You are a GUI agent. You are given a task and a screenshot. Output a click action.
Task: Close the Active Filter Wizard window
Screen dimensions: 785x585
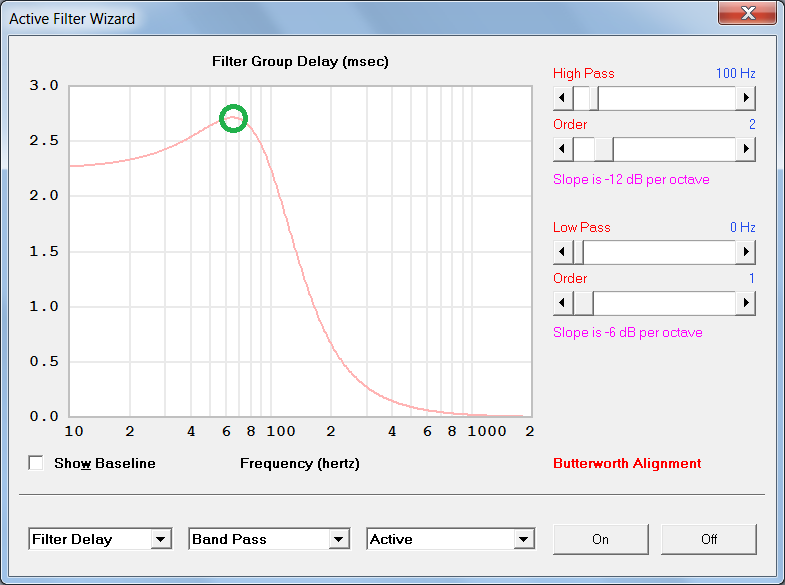[x=747, y=13]
